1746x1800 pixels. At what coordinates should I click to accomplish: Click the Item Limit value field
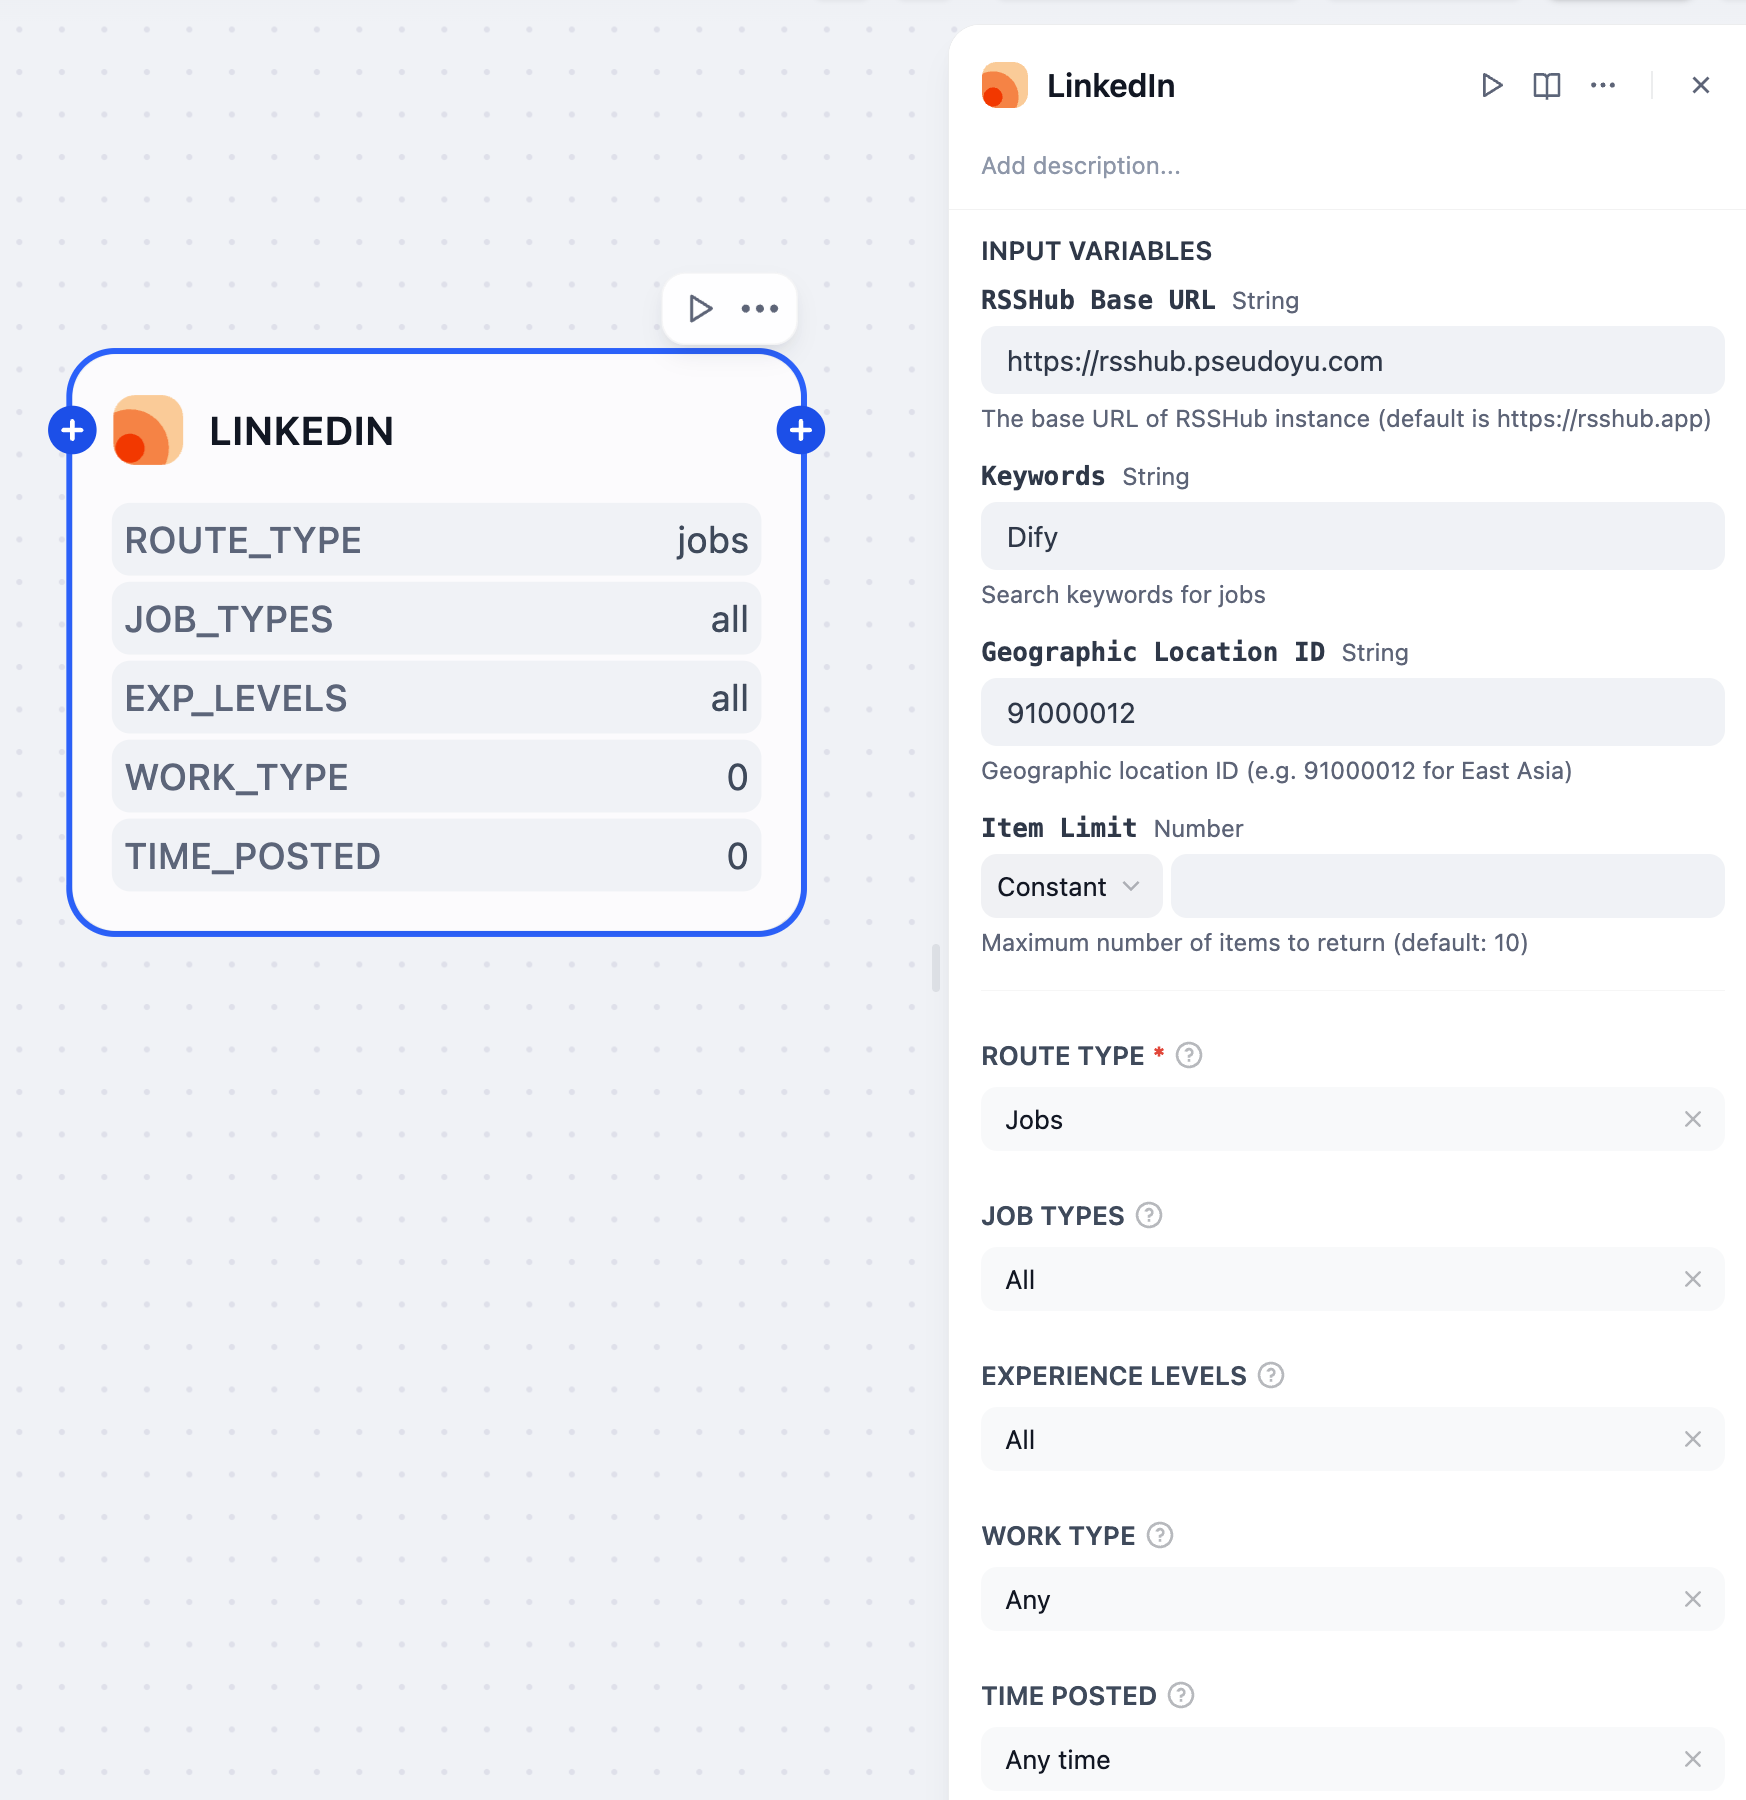(1446, 887)
